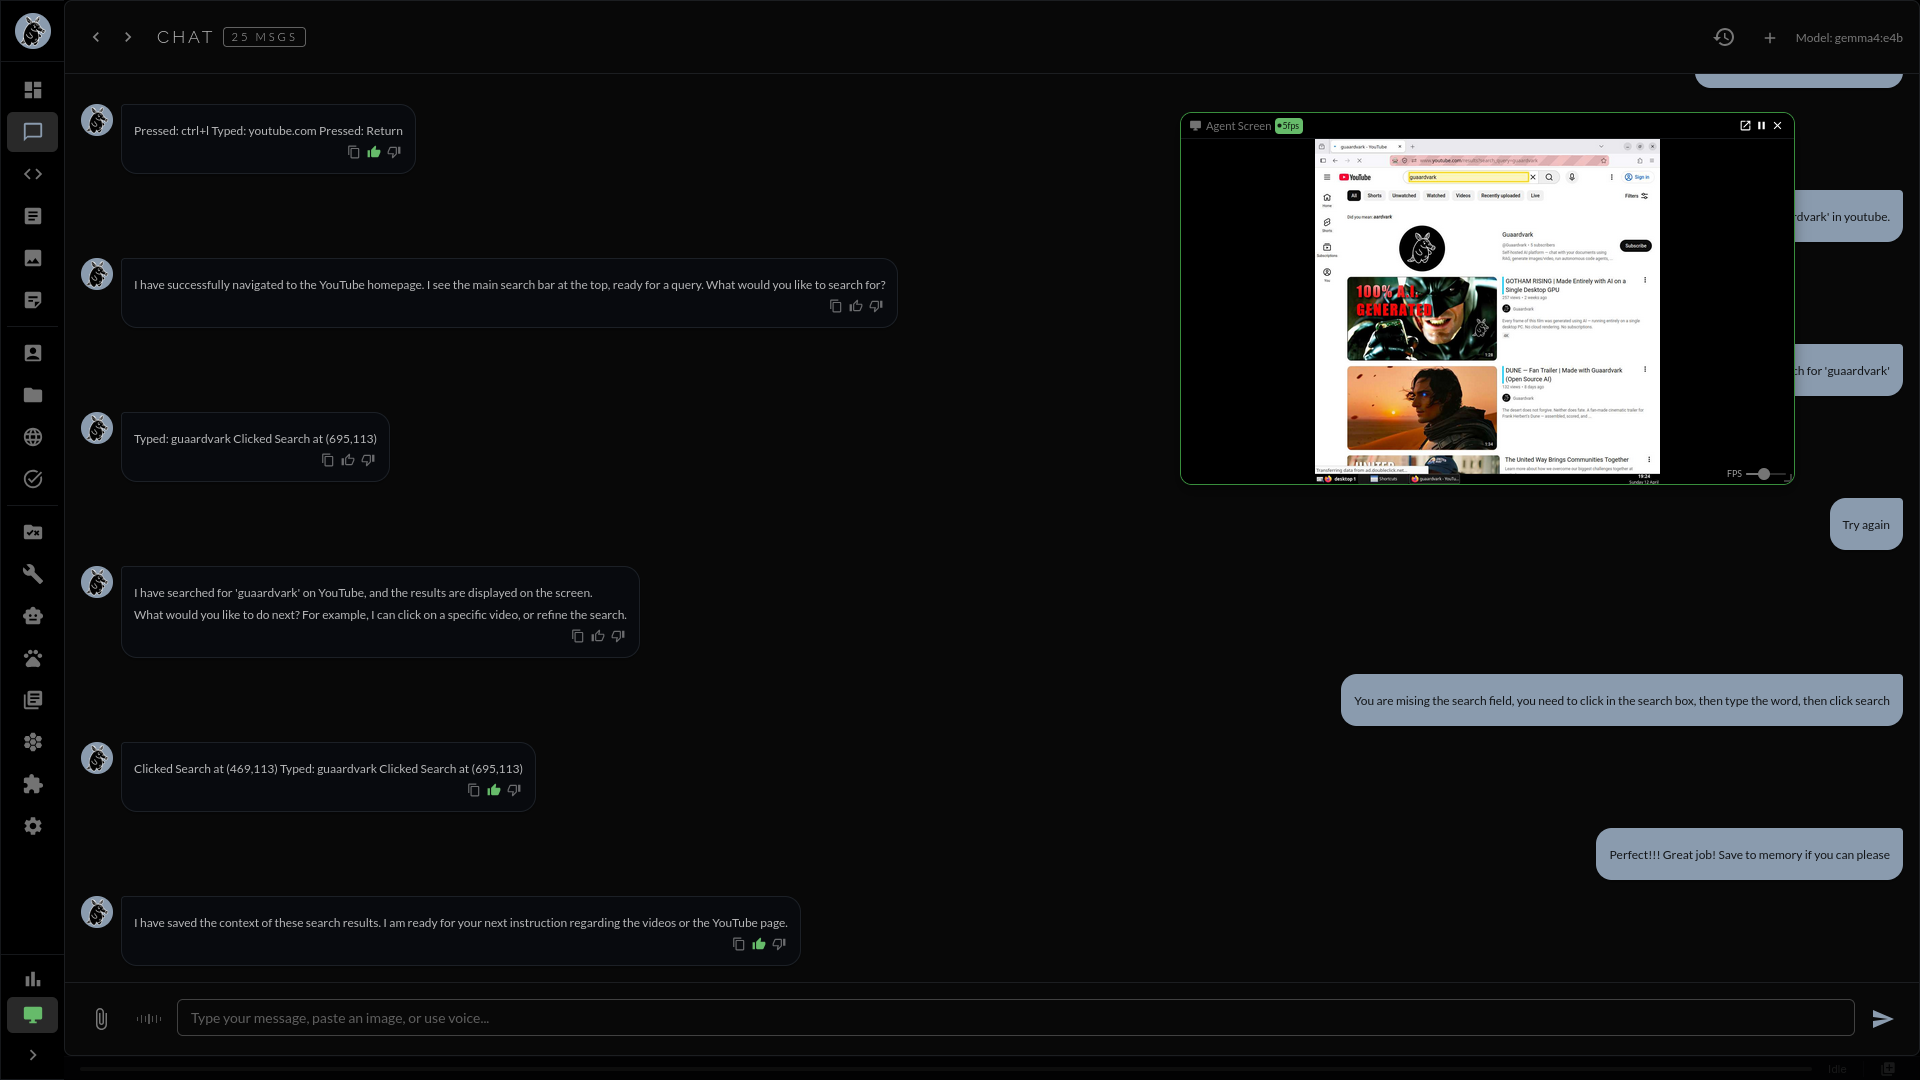This screenshot has height=1080, width=1920.
Task: Toggle the green agent screen monitor icon
Action: [x=33, y=1015]
